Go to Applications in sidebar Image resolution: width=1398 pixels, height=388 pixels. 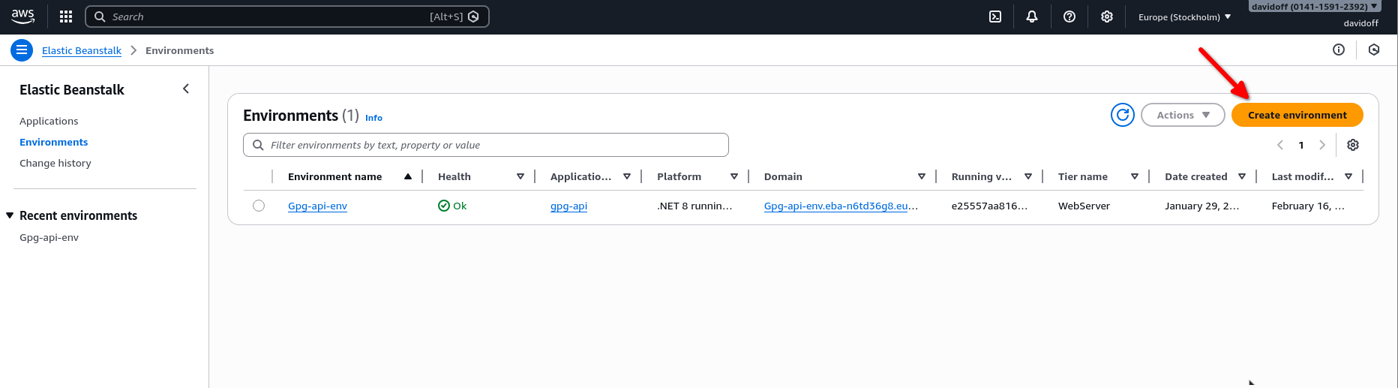[49, 121]
